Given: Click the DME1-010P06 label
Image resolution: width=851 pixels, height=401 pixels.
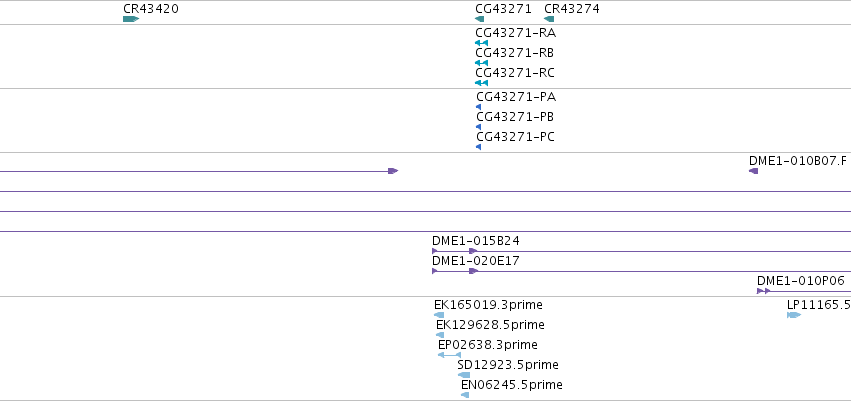Looking at the screenshot, I should click(x=801, y=281).
